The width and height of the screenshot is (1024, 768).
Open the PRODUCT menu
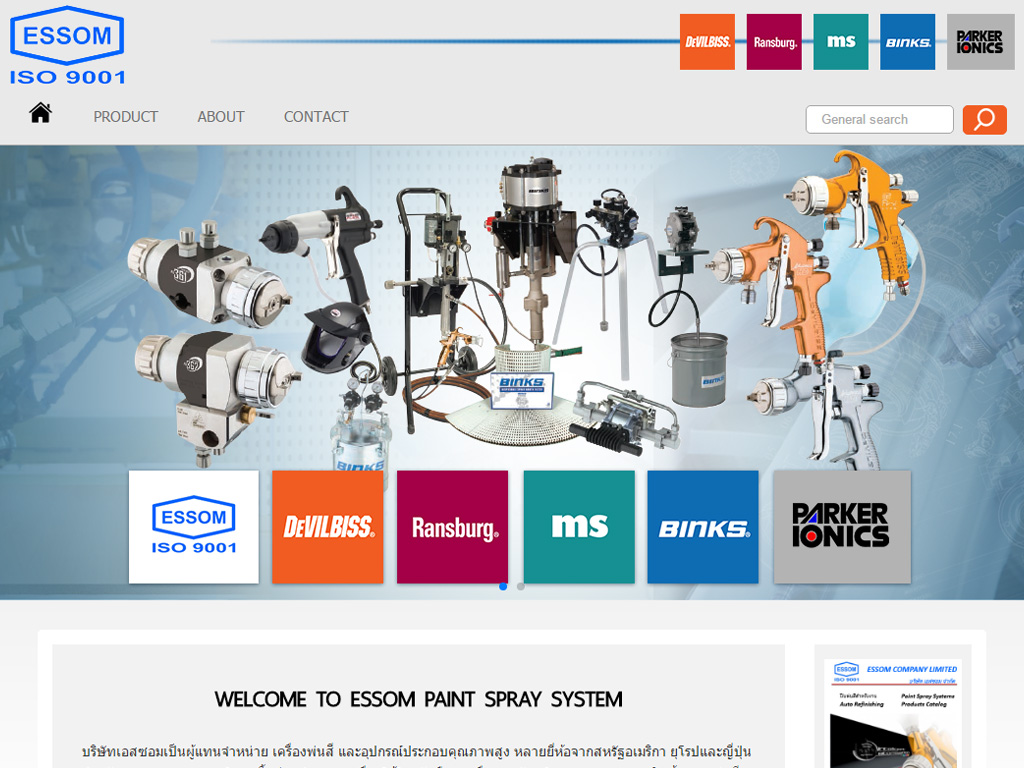125,117
